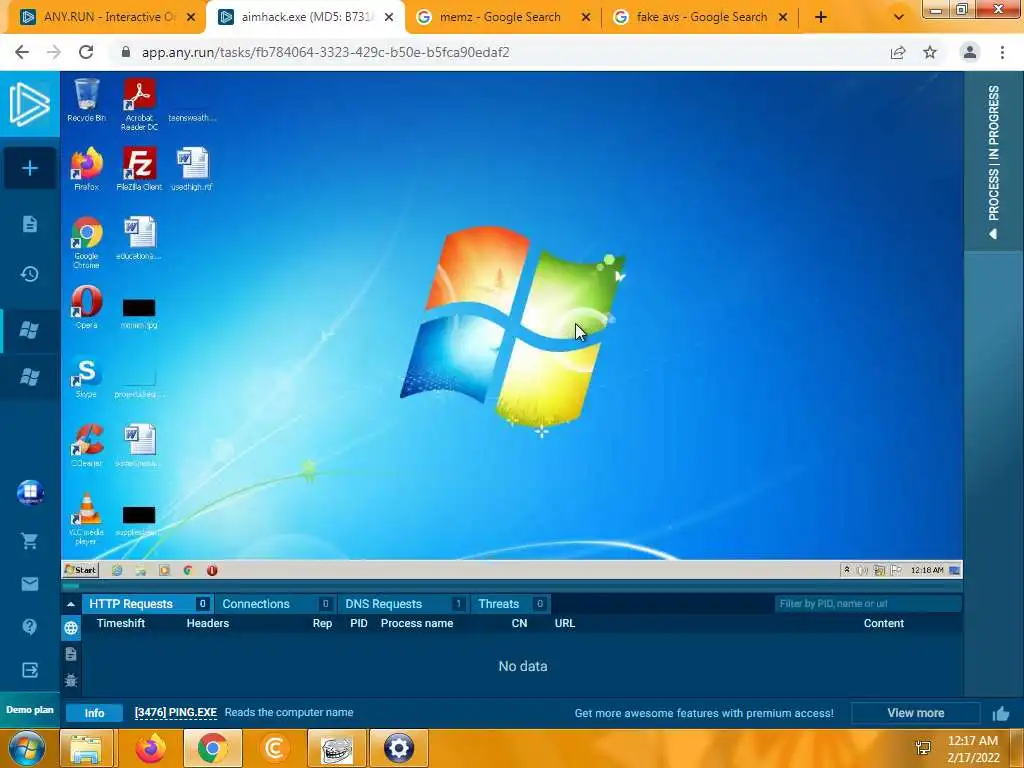Image resolution: width=1024 pixels, height=768 pixels.
Task: Click the share page icon in the address bar
Action: click(898, 52)
